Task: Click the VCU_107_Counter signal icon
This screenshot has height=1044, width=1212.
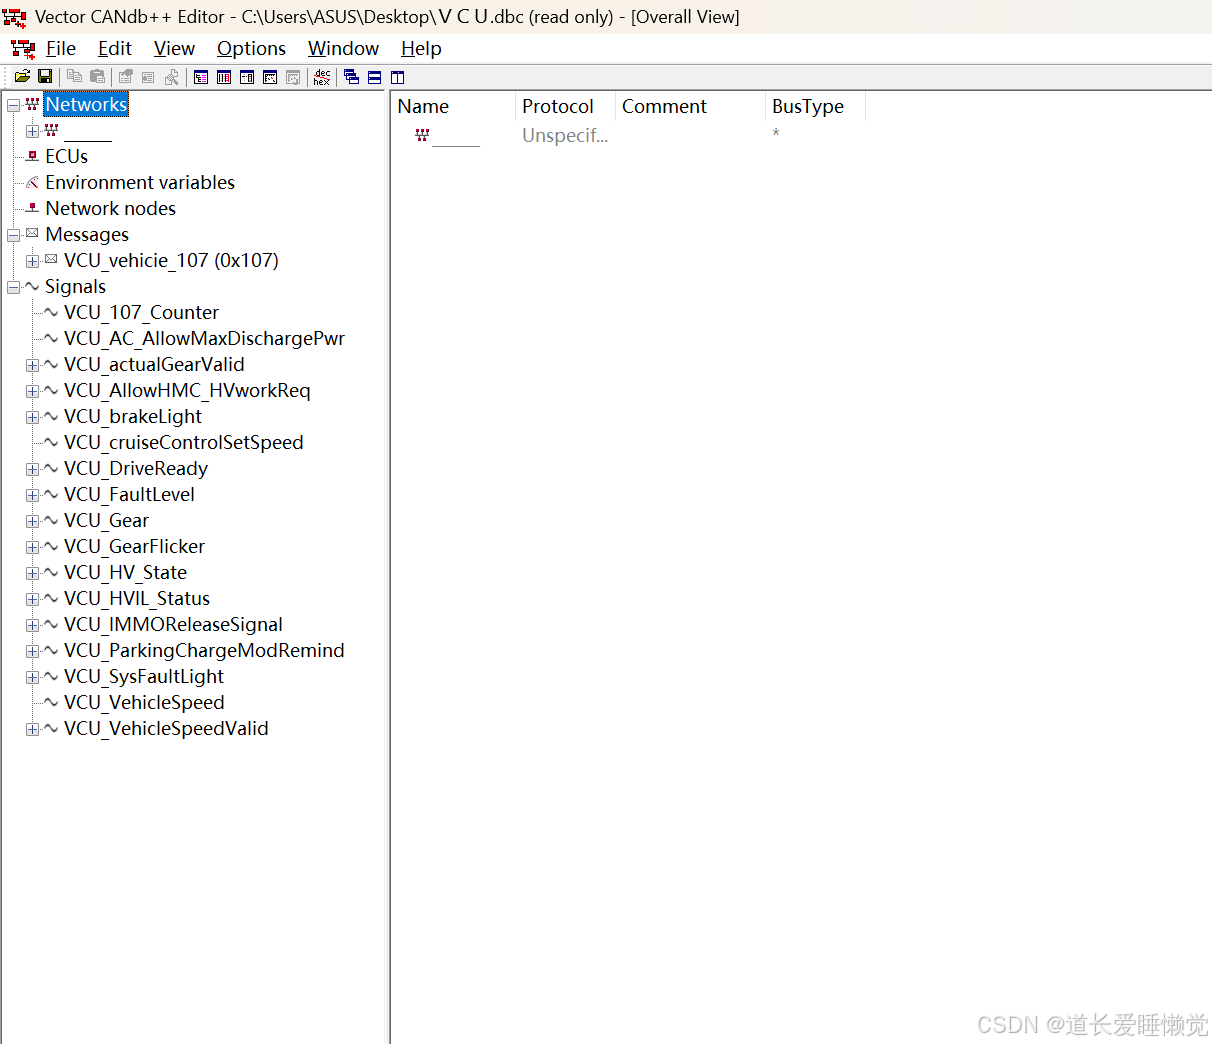Action: [51, 312]
